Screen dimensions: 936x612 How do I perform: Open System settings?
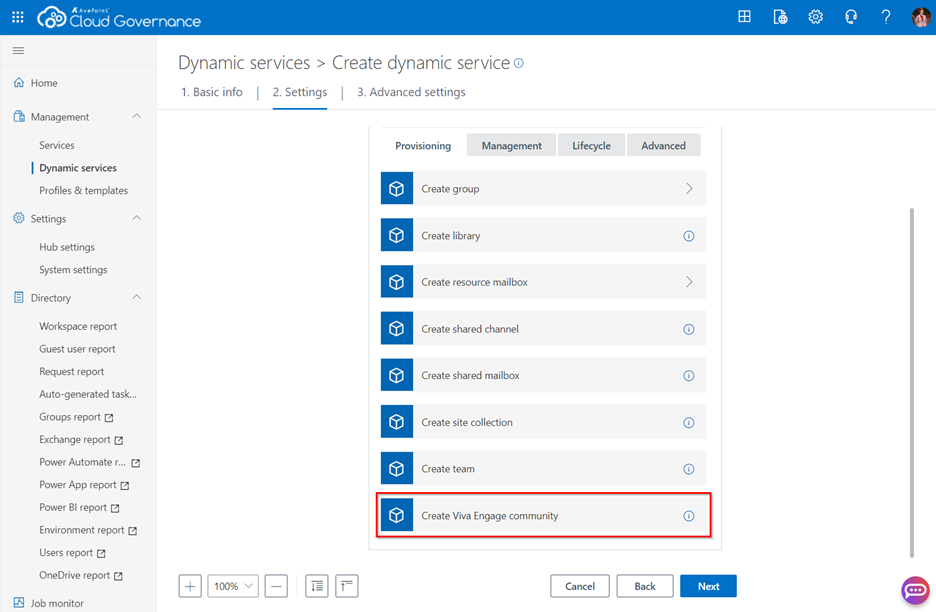tap(73, 270)
